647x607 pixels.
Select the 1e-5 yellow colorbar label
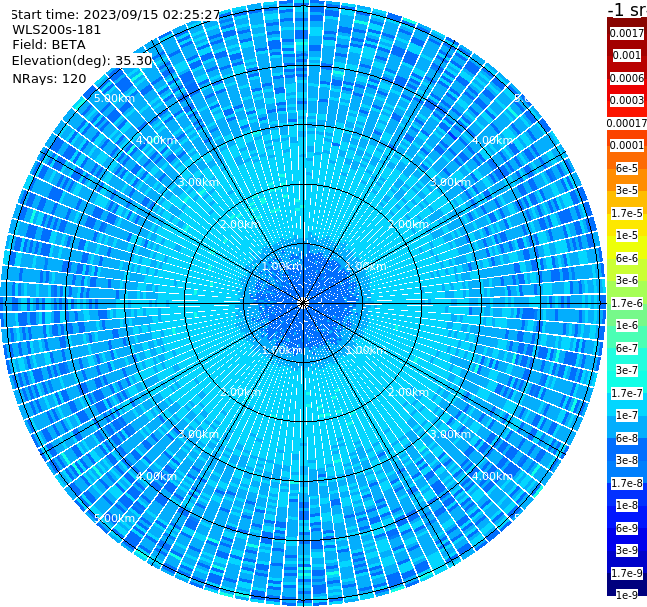click(627, 235)
